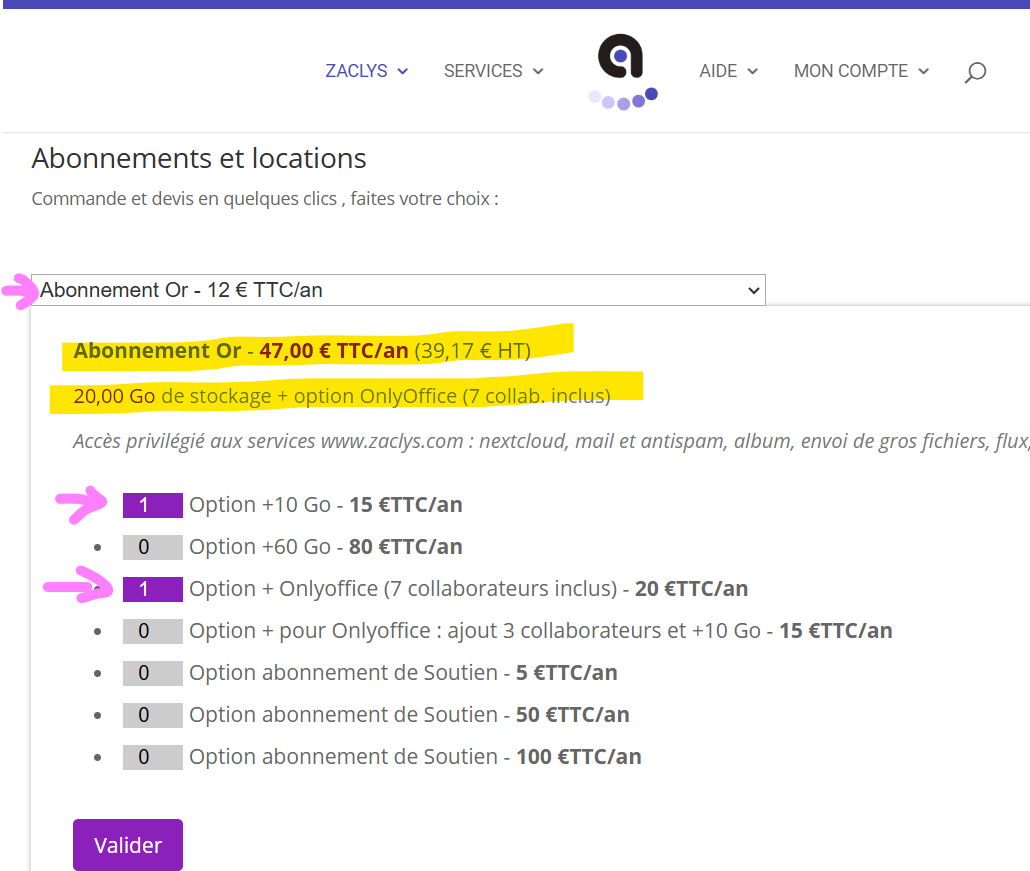Open the search magnifier icon

coord(975,72)
